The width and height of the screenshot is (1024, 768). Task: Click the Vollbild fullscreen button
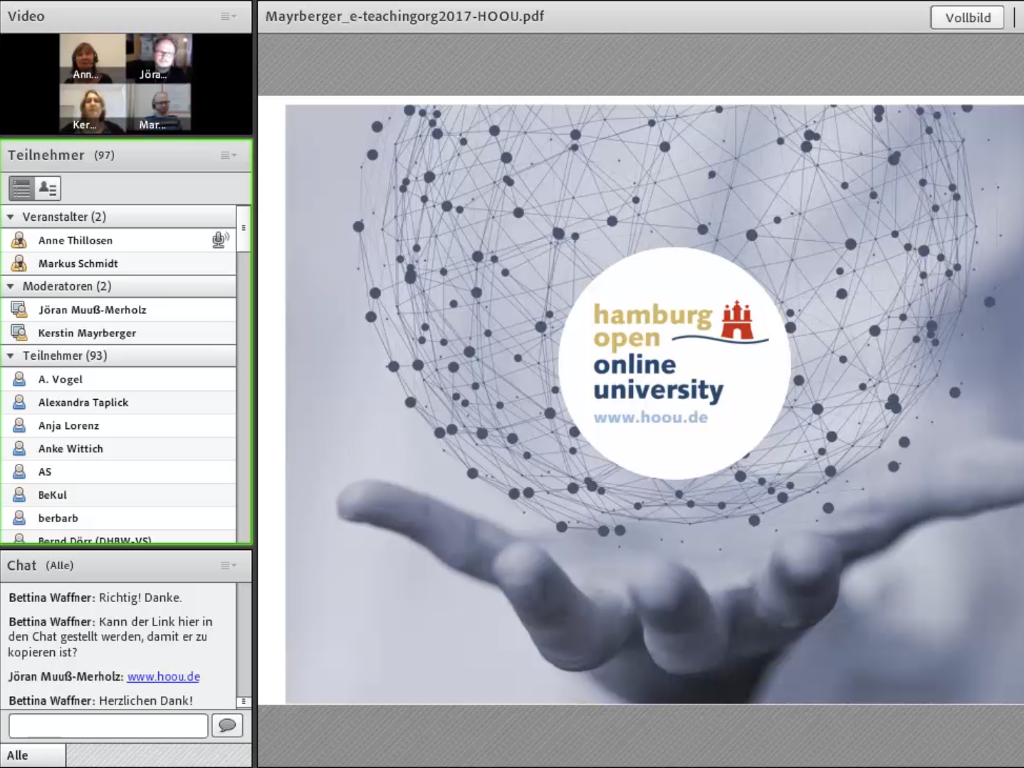point(967,18)
